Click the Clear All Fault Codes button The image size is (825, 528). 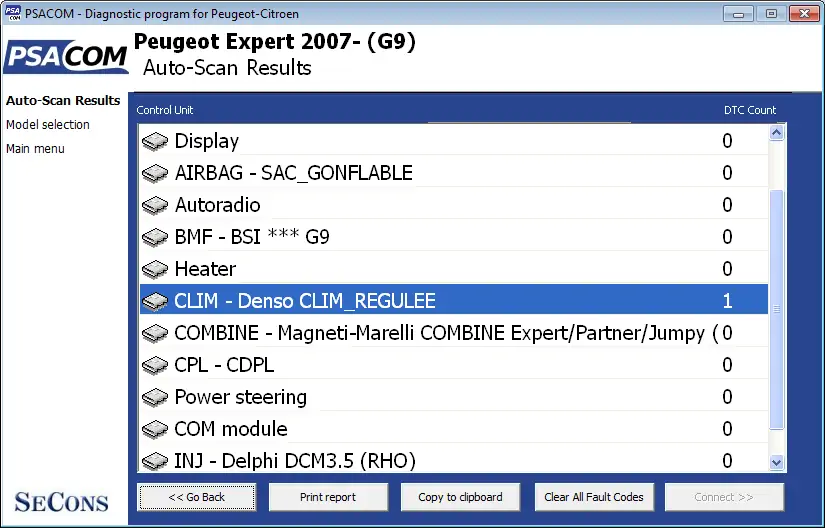coord(594,497)
